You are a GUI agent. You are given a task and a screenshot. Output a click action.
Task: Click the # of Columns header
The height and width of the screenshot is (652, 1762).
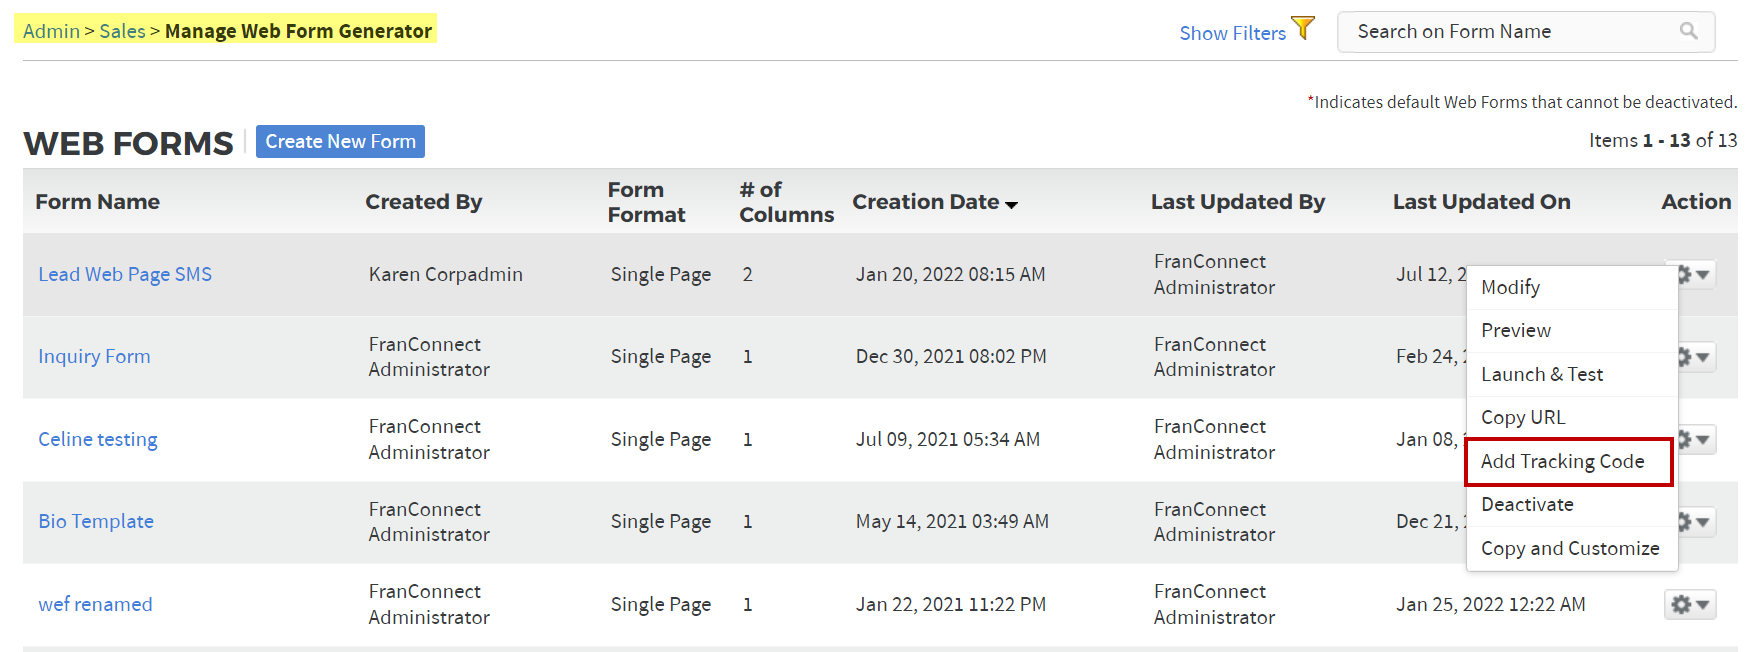pyautogui.click(x=786, y=202)
